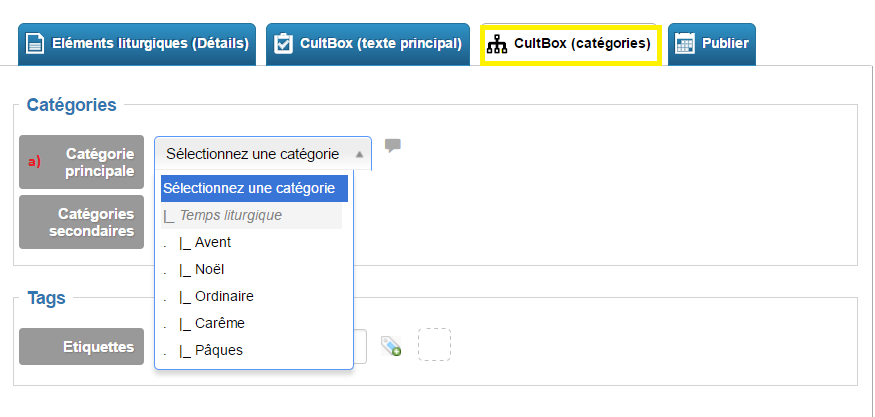The width and height of the screenshot is (875, 417).
Task: Choose 'Sélectionnez une catégorie' highlighted option
Action: [254, 189]
